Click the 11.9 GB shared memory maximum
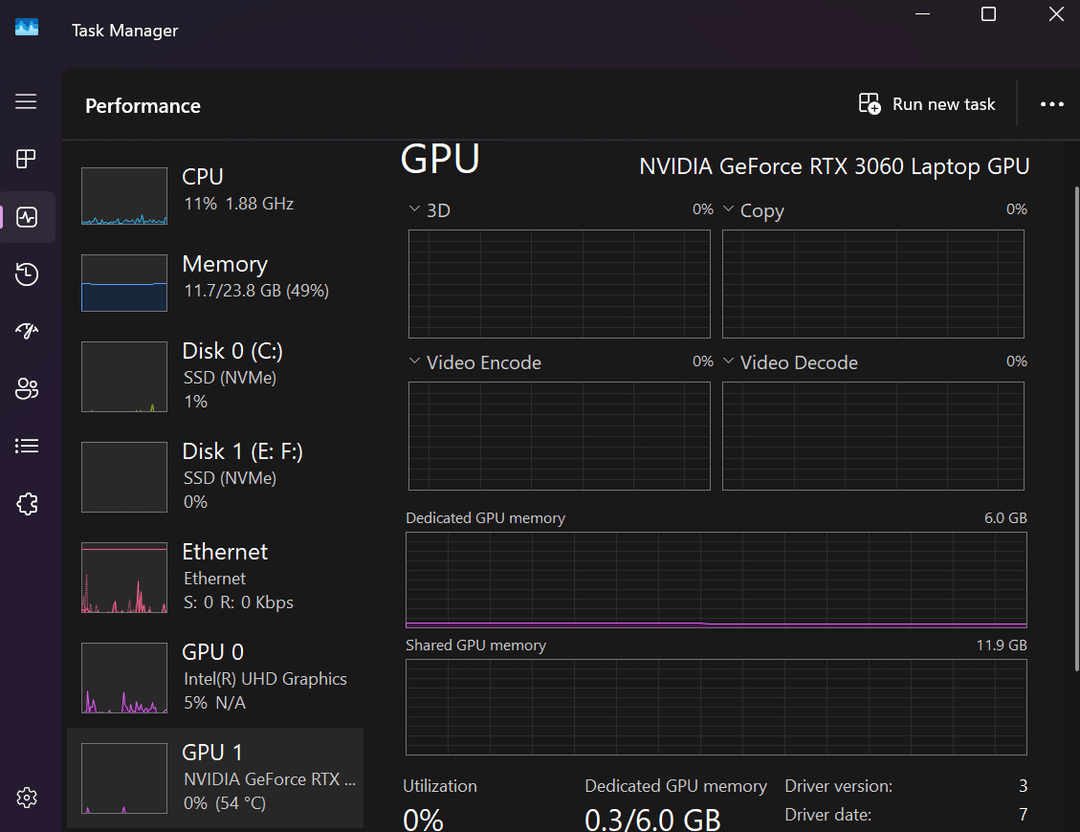The height and width of the screenshot is (832, 1080). pyautogui.click(x=1001, y=645)
